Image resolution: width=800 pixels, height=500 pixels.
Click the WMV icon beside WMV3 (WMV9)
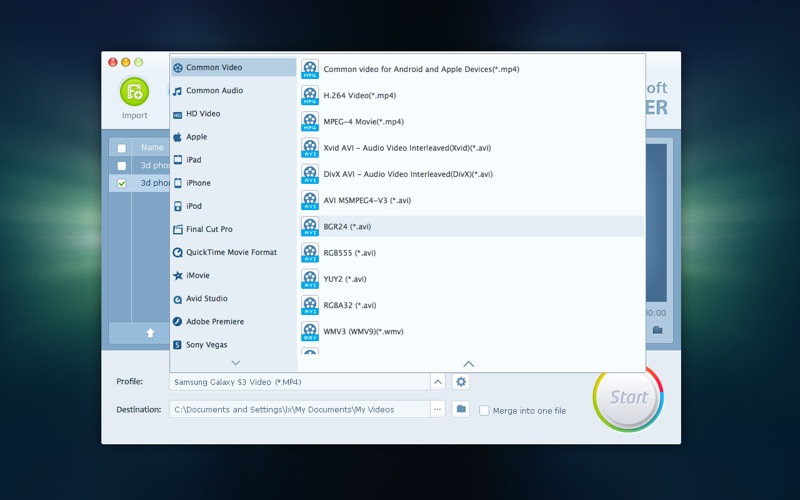coord(310,332)
